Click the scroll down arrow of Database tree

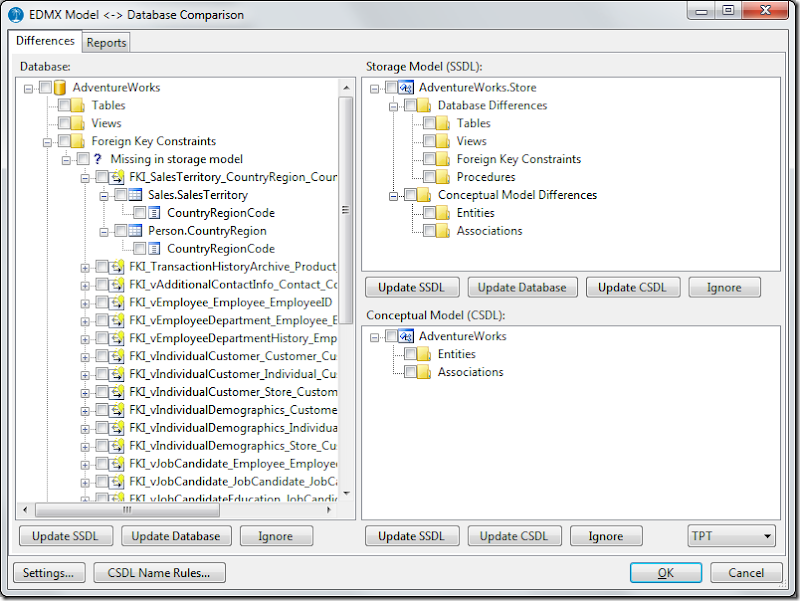point(346,493)
